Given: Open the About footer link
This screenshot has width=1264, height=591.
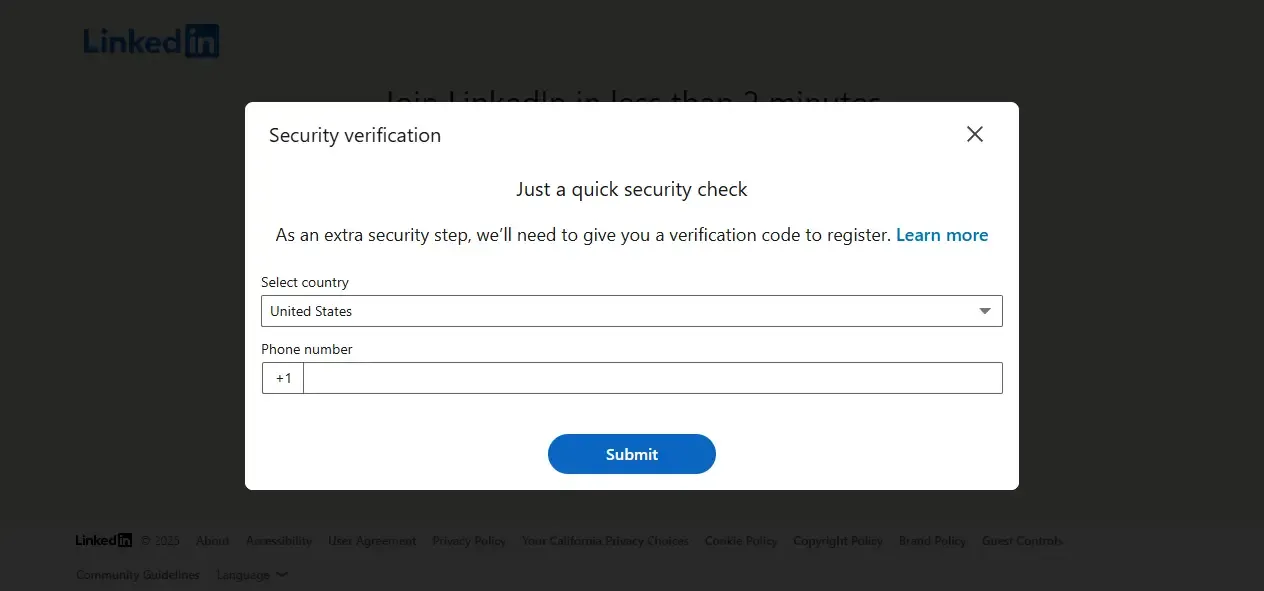Looking at the screenshot, I should (x=213, y=541).
